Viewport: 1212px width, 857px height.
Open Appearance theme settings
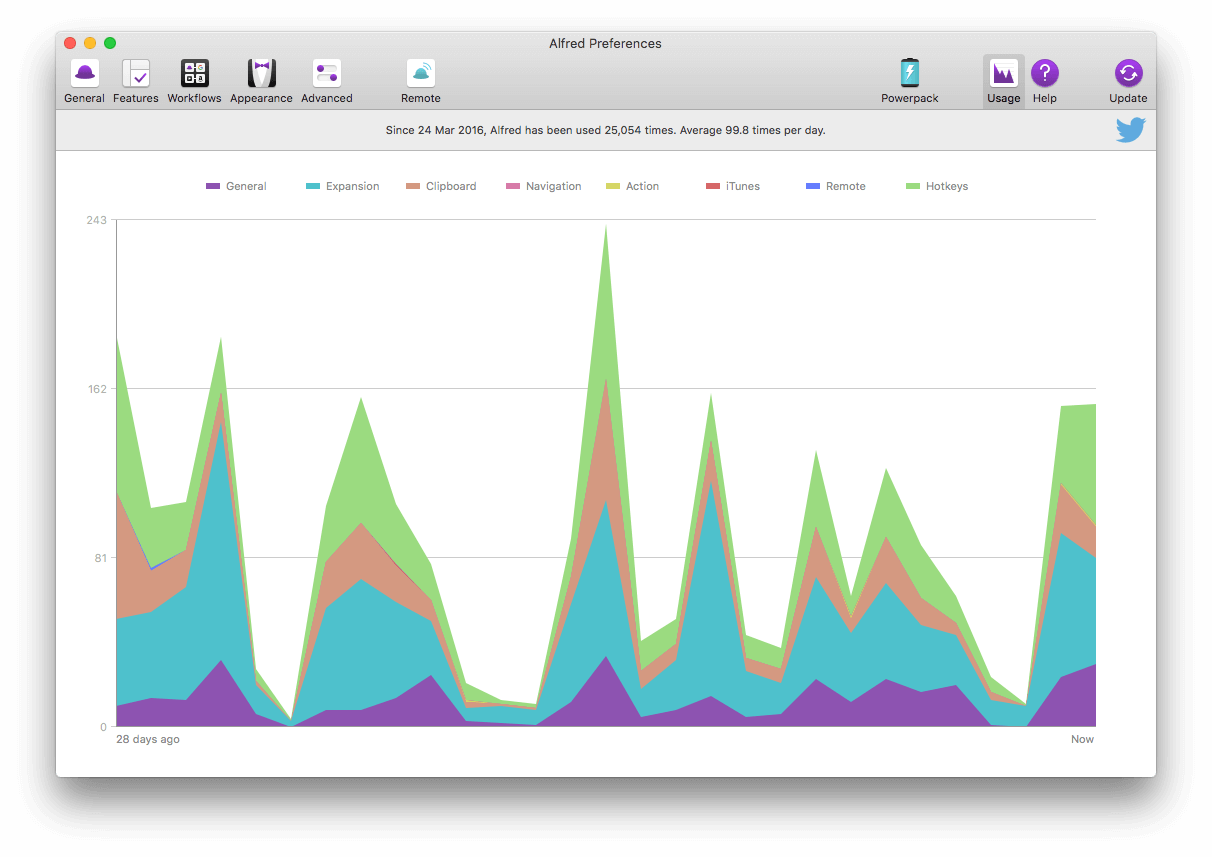[261, 75]
